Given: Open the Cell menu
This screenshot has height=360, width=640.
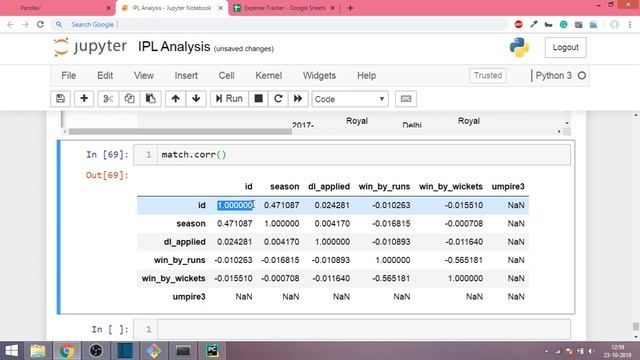Looking at the screenshot, I should click(227, 76).
